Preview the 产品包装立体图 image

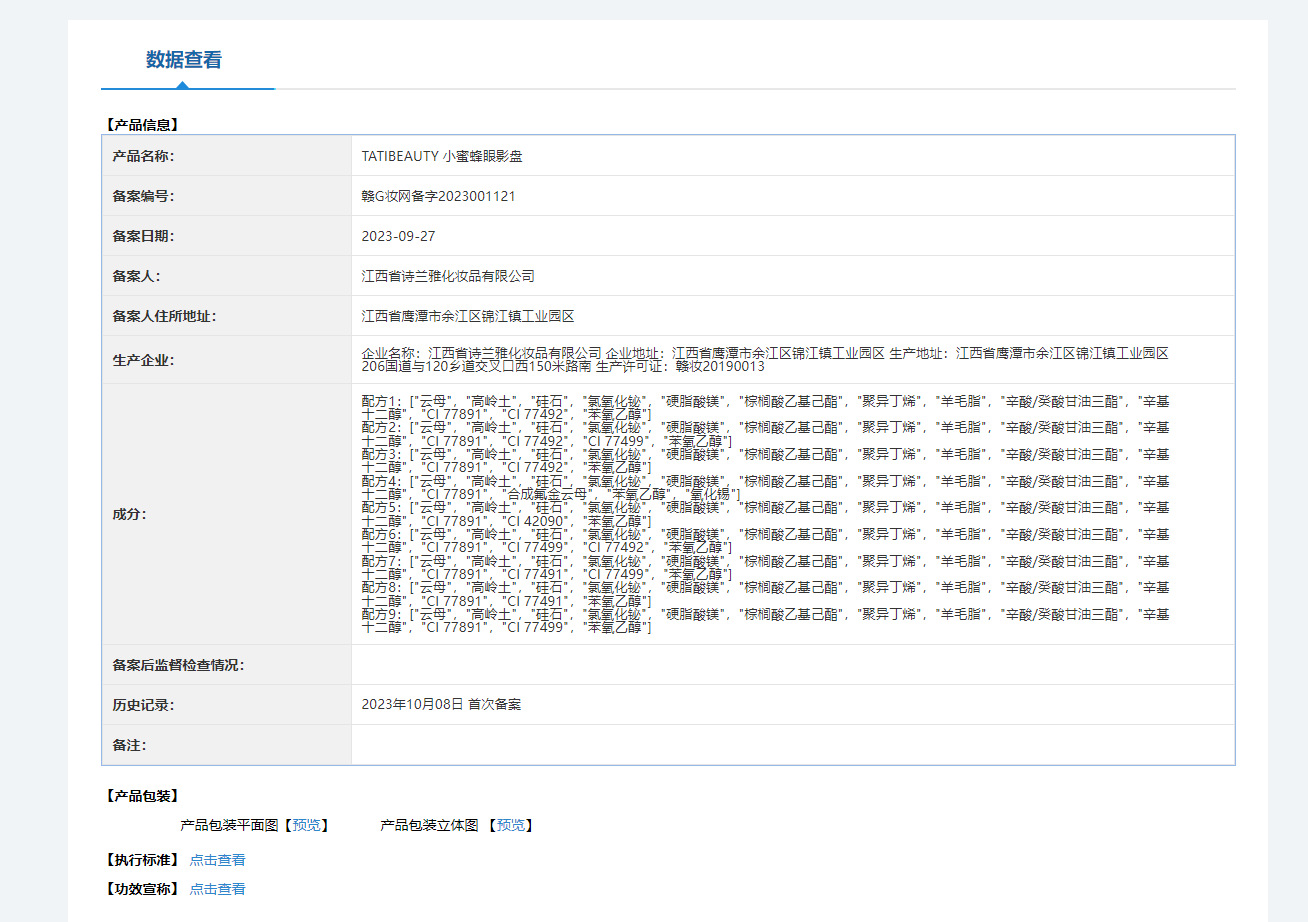pos(511,825)
